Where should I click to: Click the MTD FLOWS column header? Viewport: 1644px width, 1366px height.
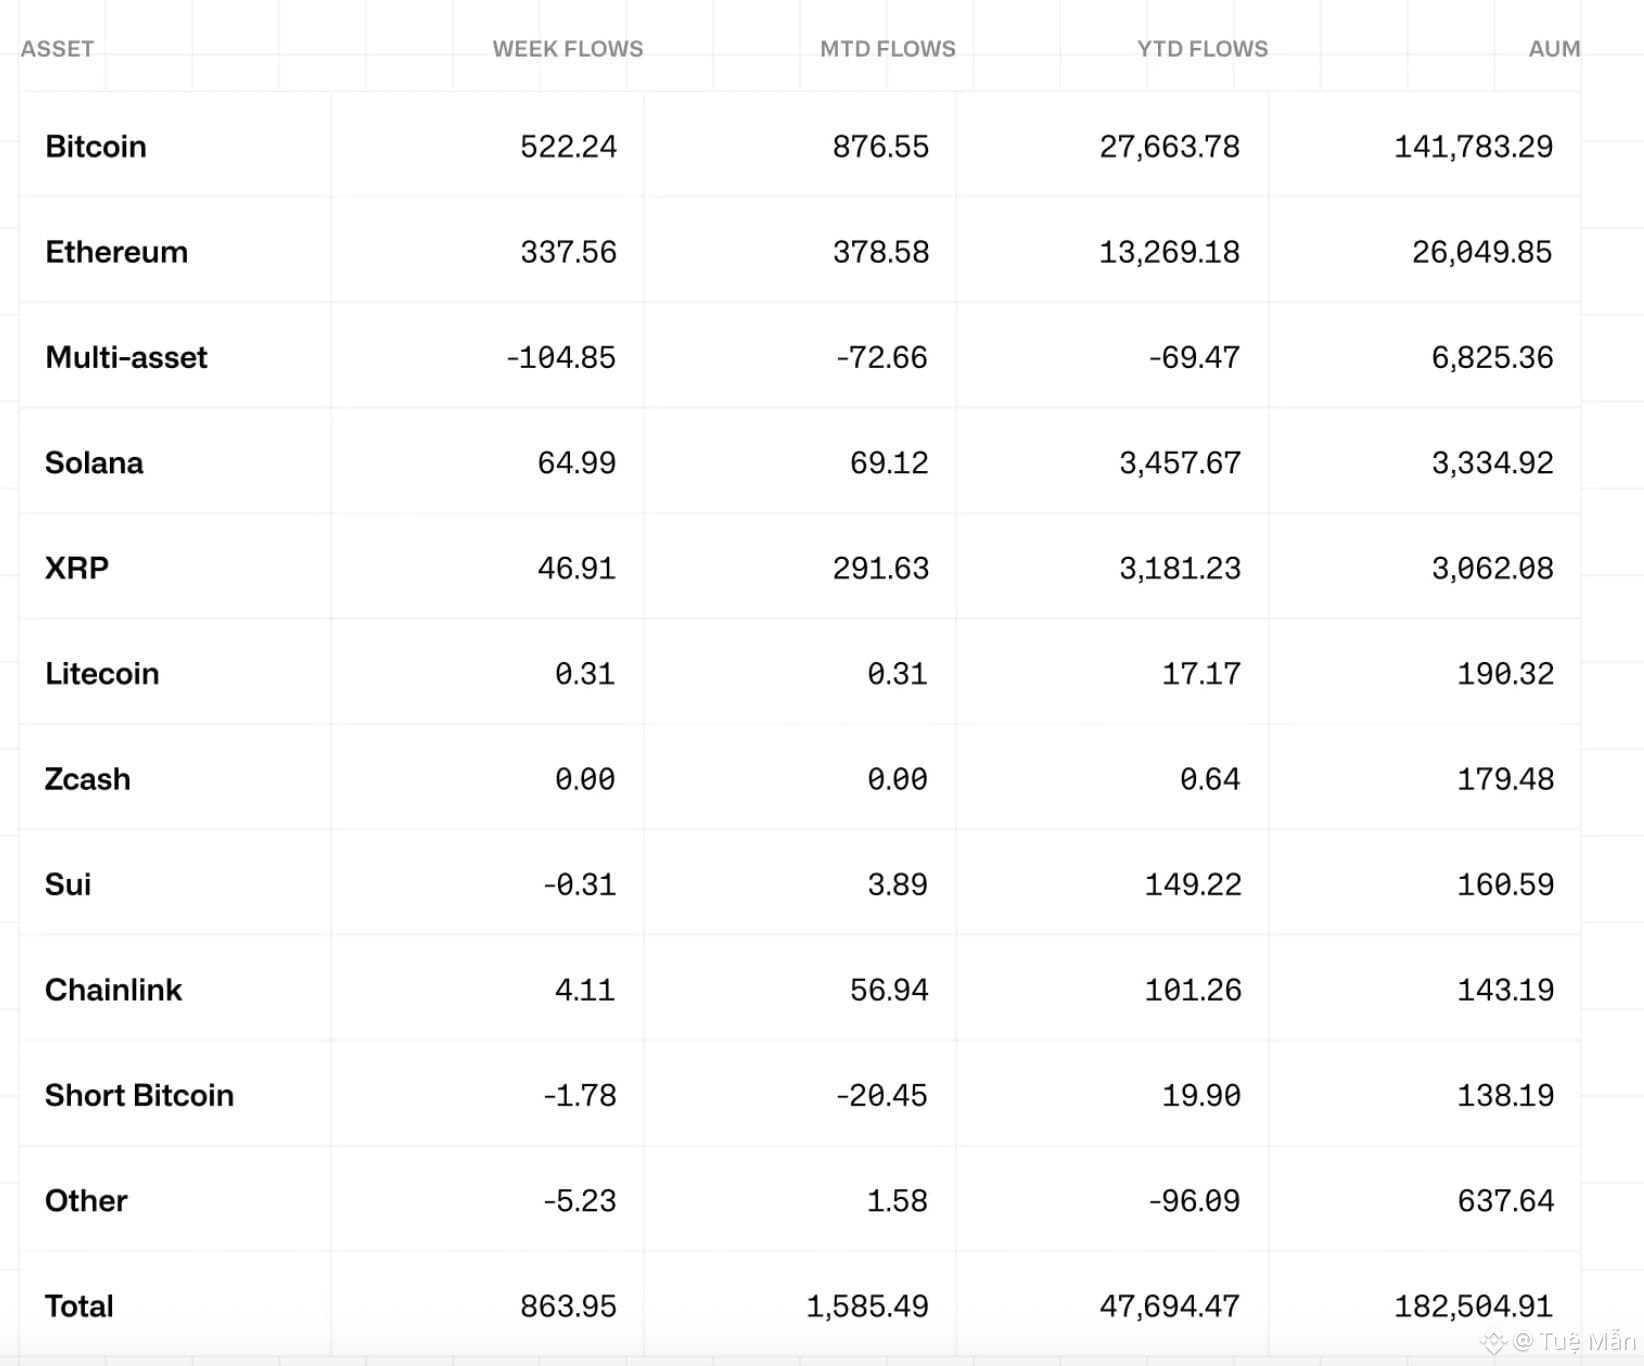(887, 49)
